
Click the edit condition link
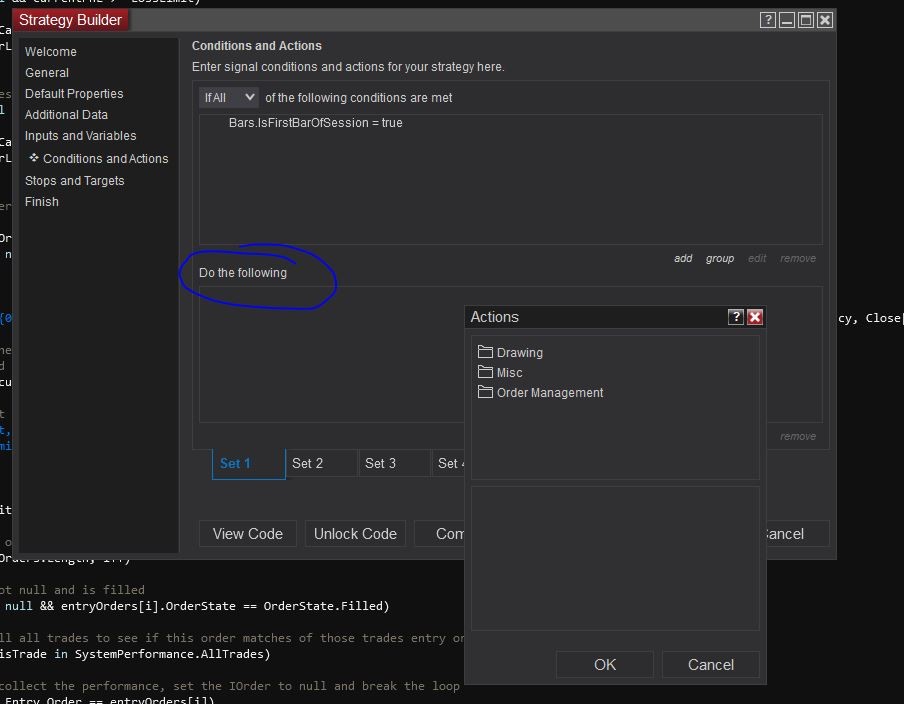(757, 258)
